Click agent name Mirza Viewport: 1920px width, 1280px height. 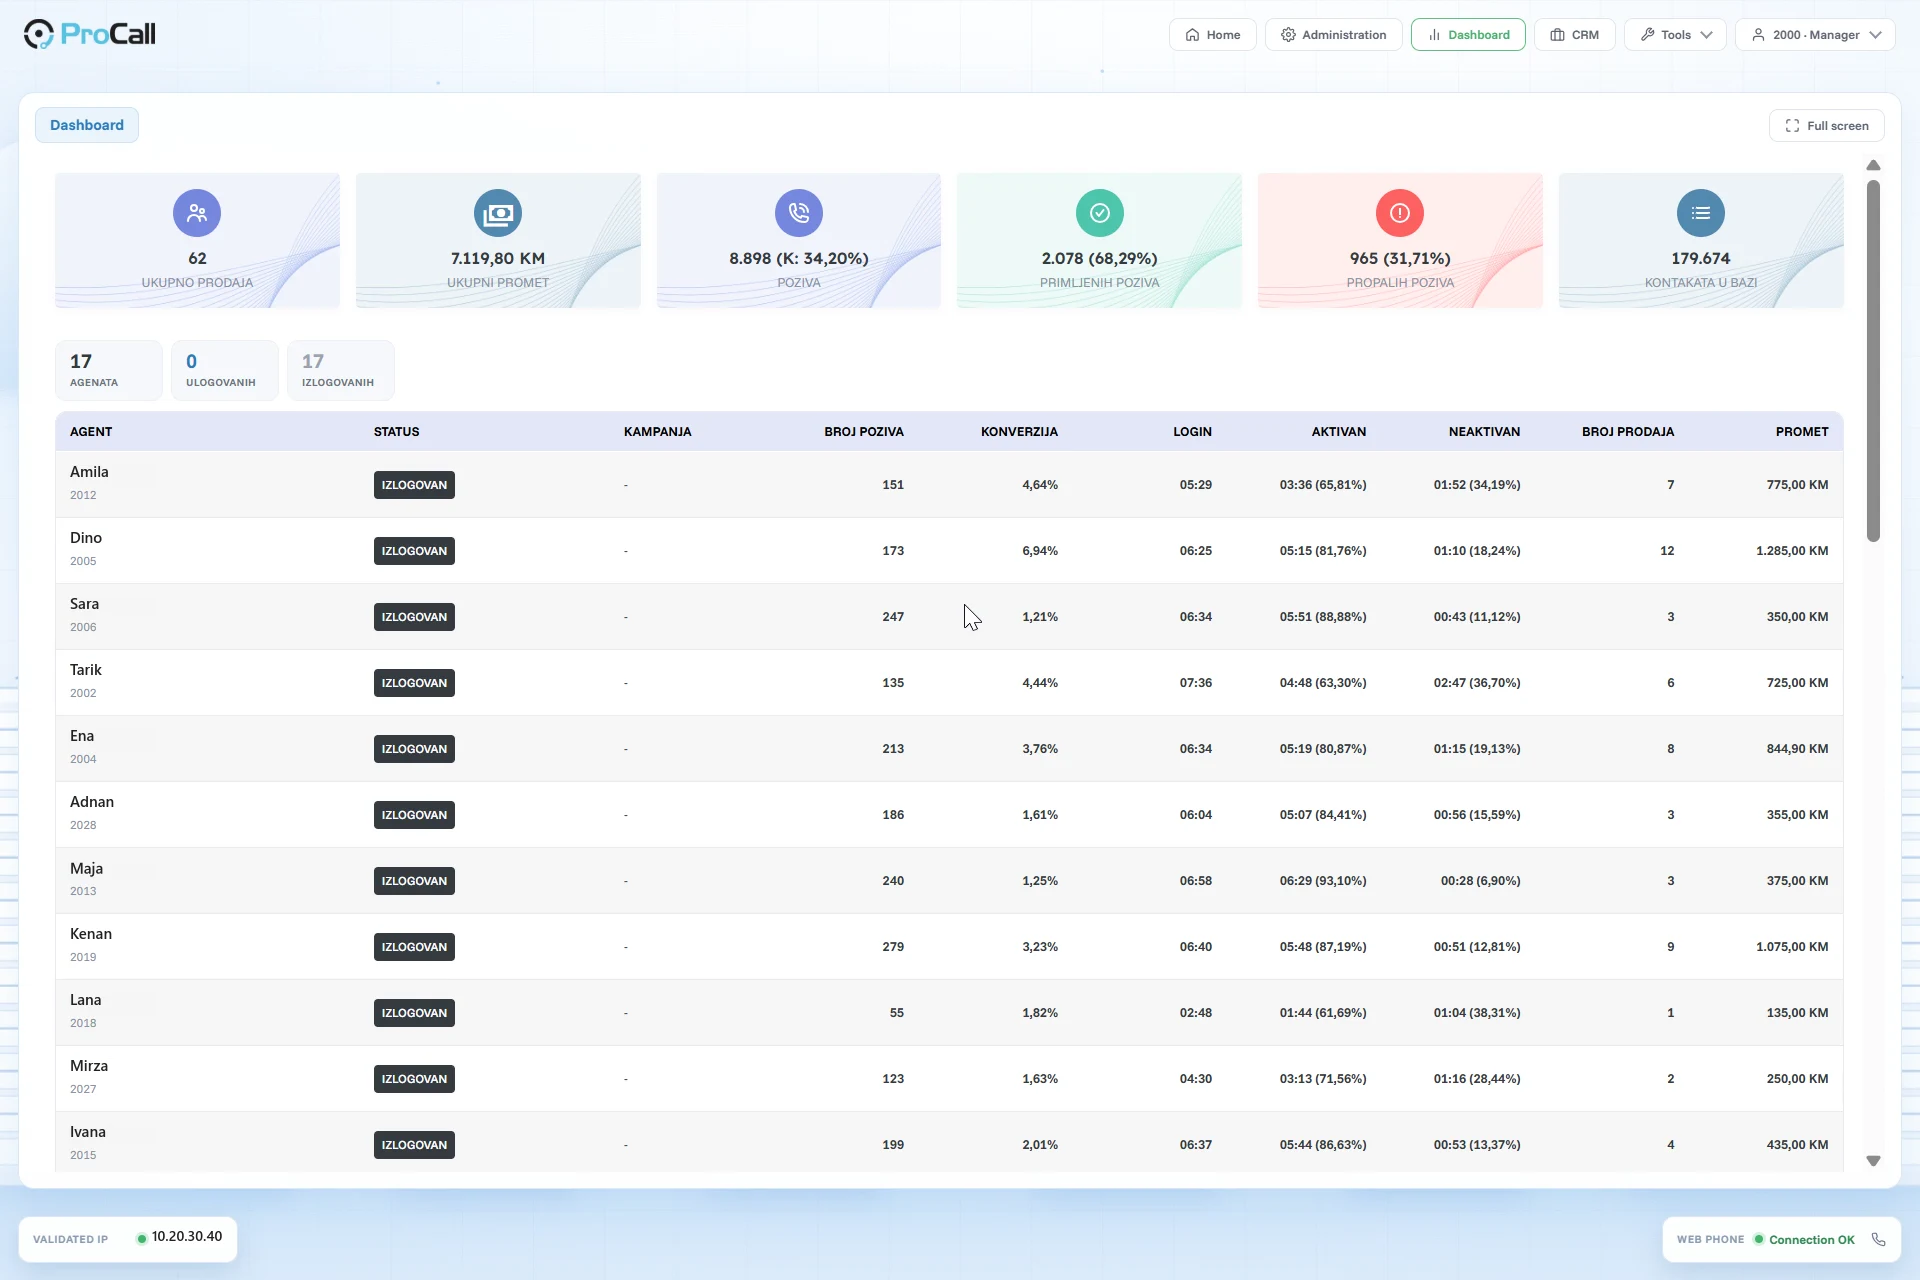coord(89,1066)
